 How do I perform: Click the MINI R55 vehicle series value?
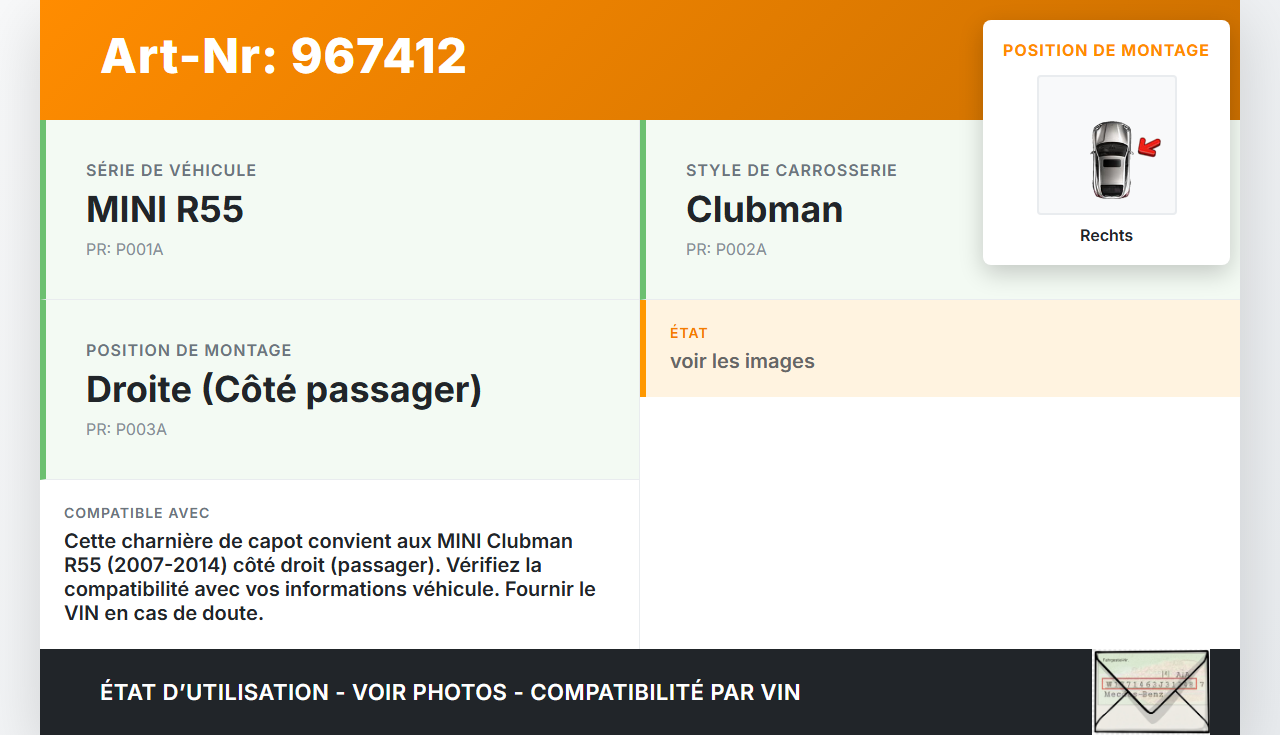[x=165, y=209]
